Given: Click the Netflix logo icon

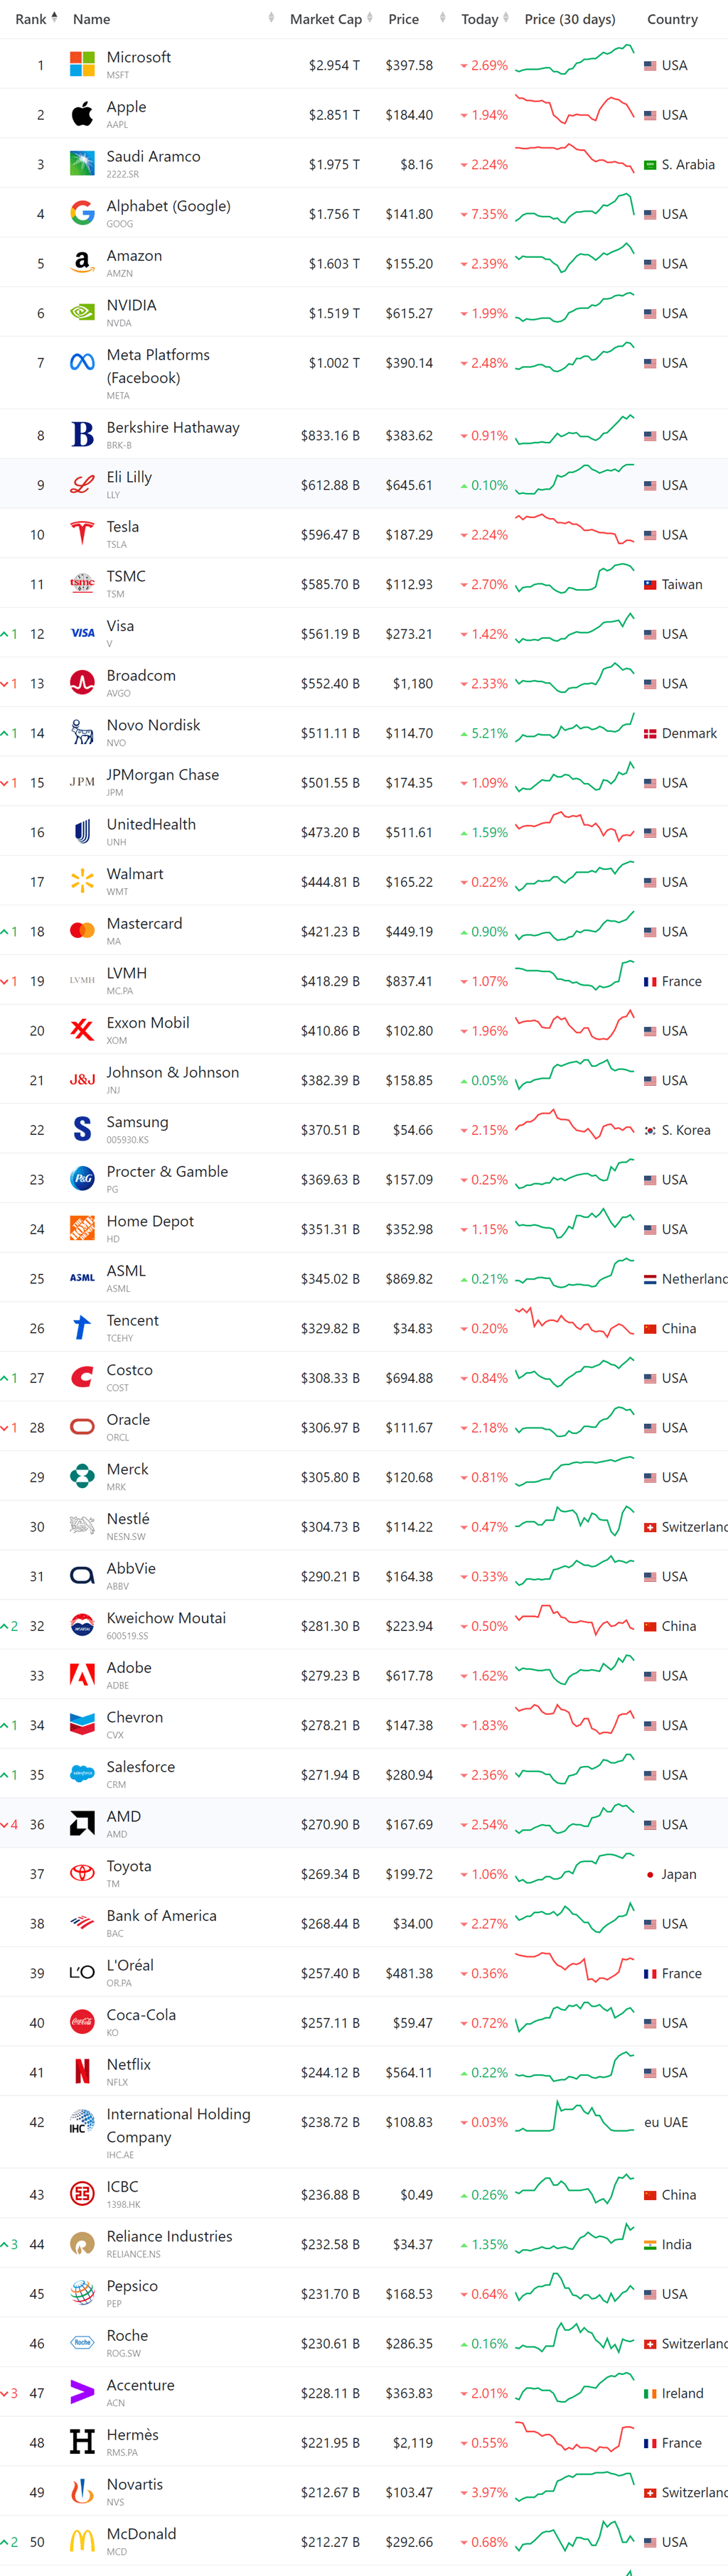Looking at the screenshot, I should (82, 2071).
